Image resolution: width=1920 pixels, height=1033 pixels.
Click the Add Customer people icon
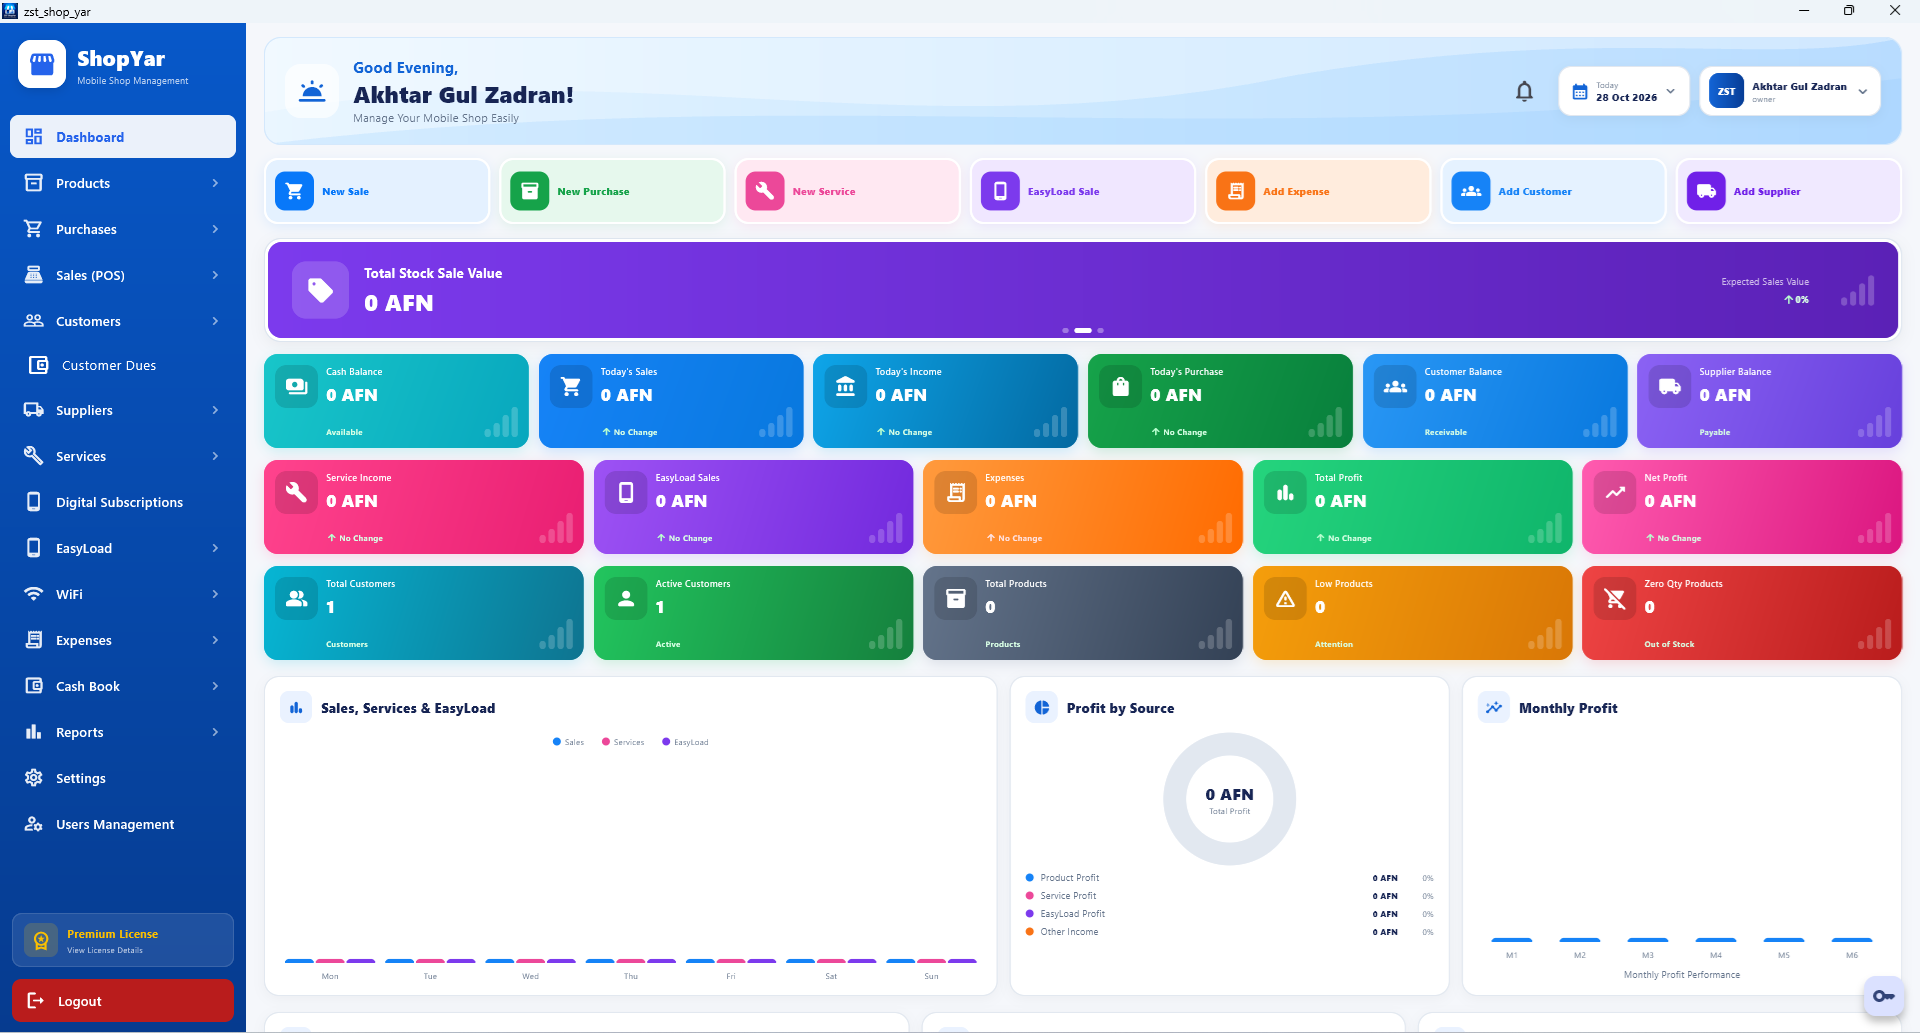pos(1471,191)
